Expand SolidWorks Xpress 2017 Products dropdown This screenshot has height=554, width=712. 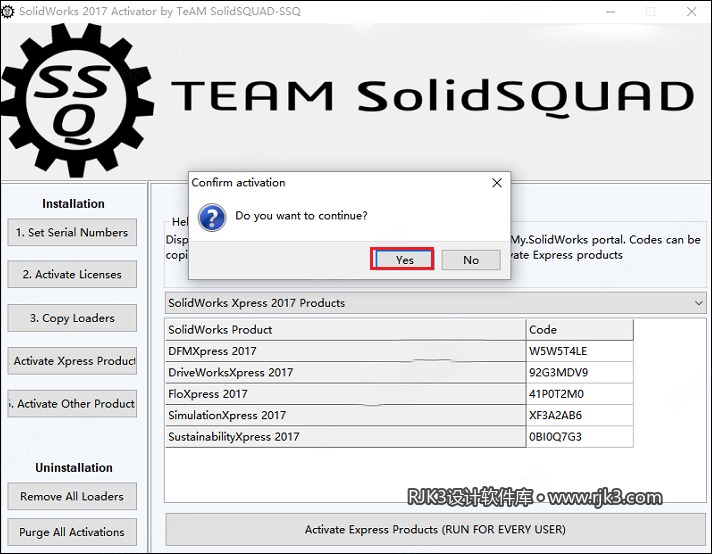(x=435, y=303)
